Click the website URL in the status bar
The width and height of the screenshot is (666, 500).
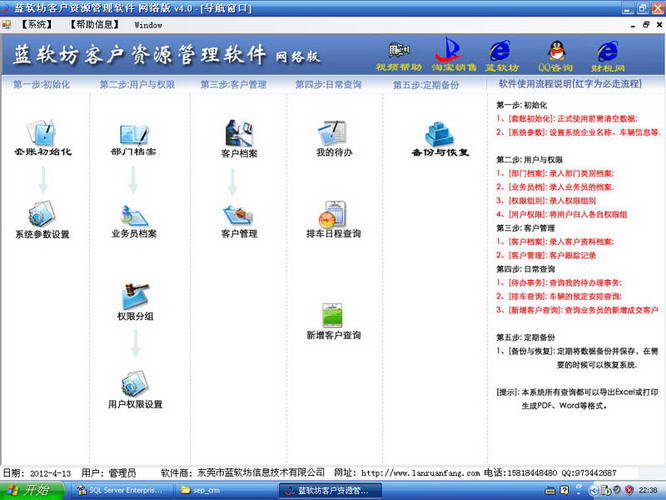420,473
